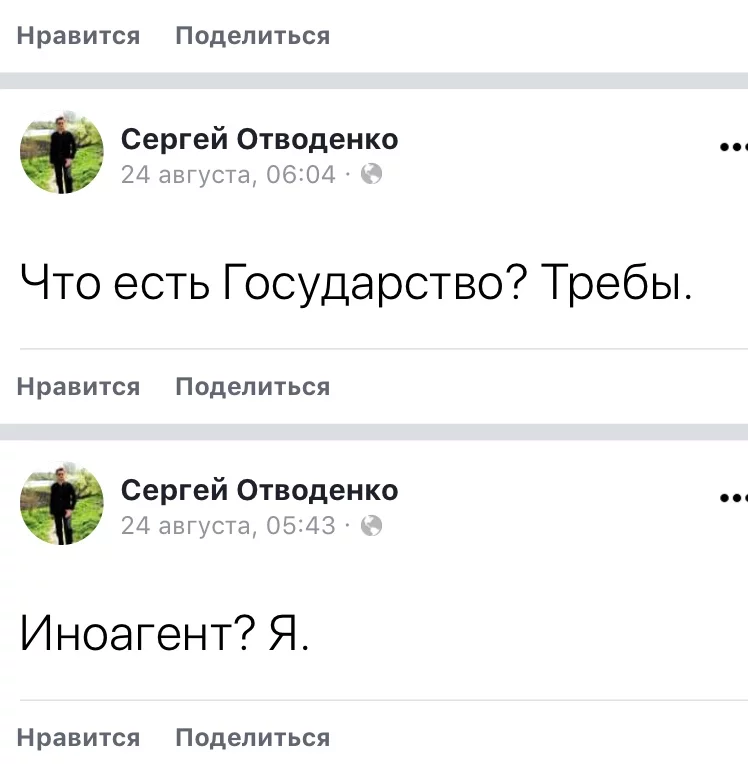Share the post "Иноагент? Я."
This screenshot has height=769, width=748.
point(252,738)
